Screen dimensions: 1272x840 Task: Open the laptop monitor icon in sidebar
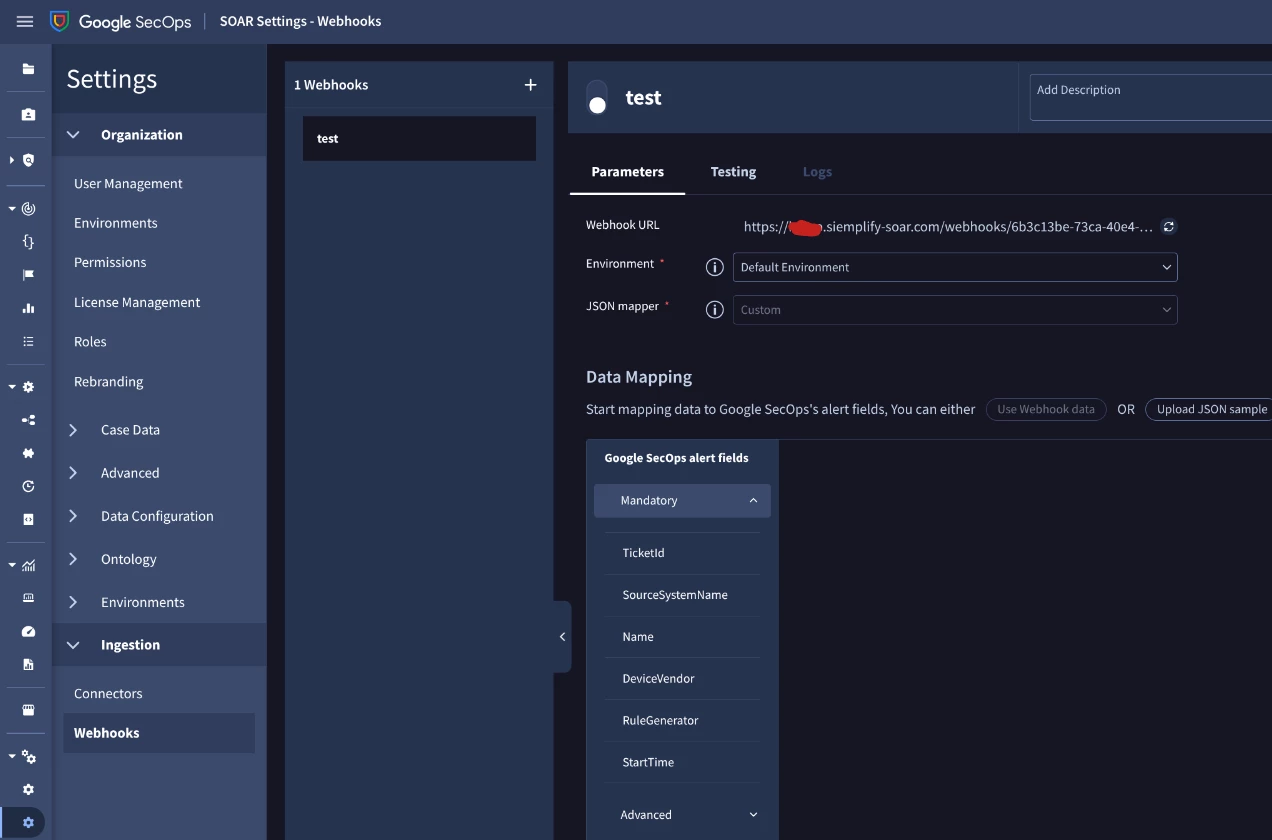[x=28, y=598]
